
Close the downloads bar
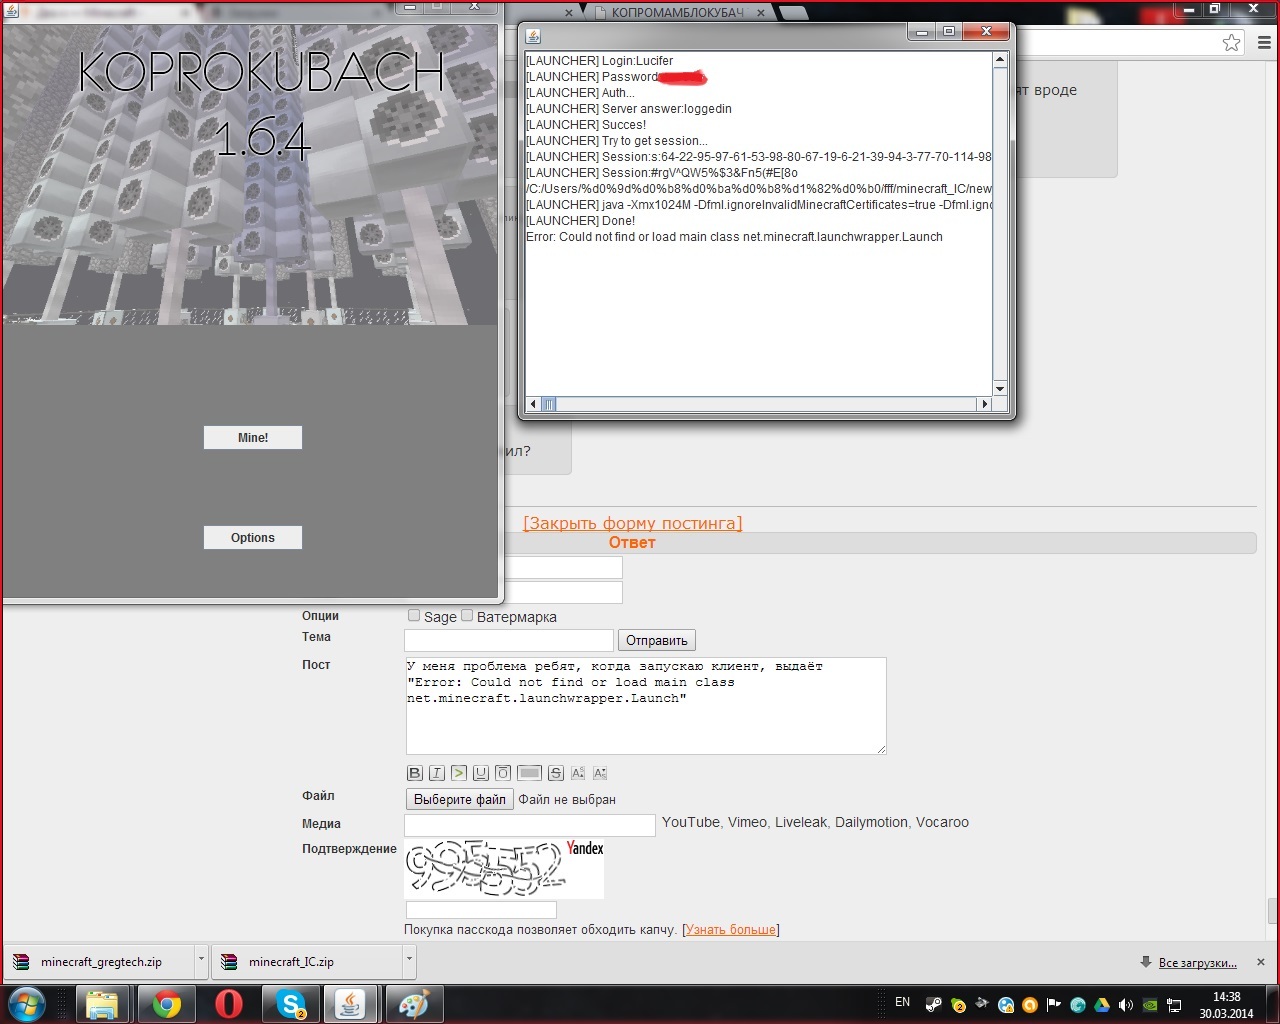[1260, 962]
